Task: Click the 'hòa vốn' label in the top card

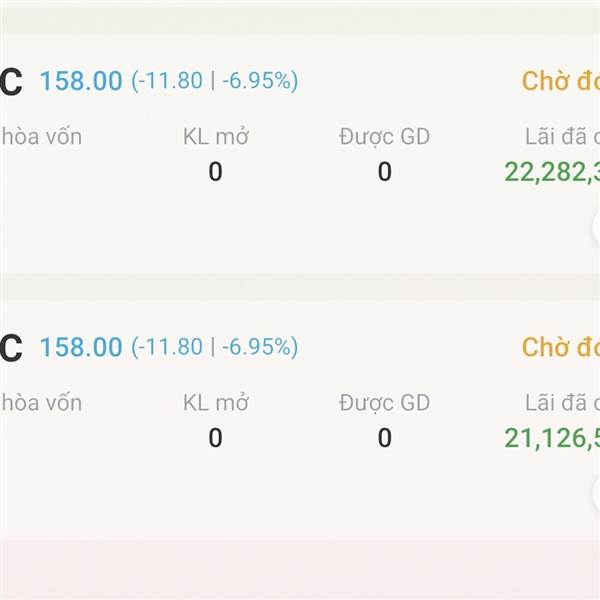Action: 41,137
